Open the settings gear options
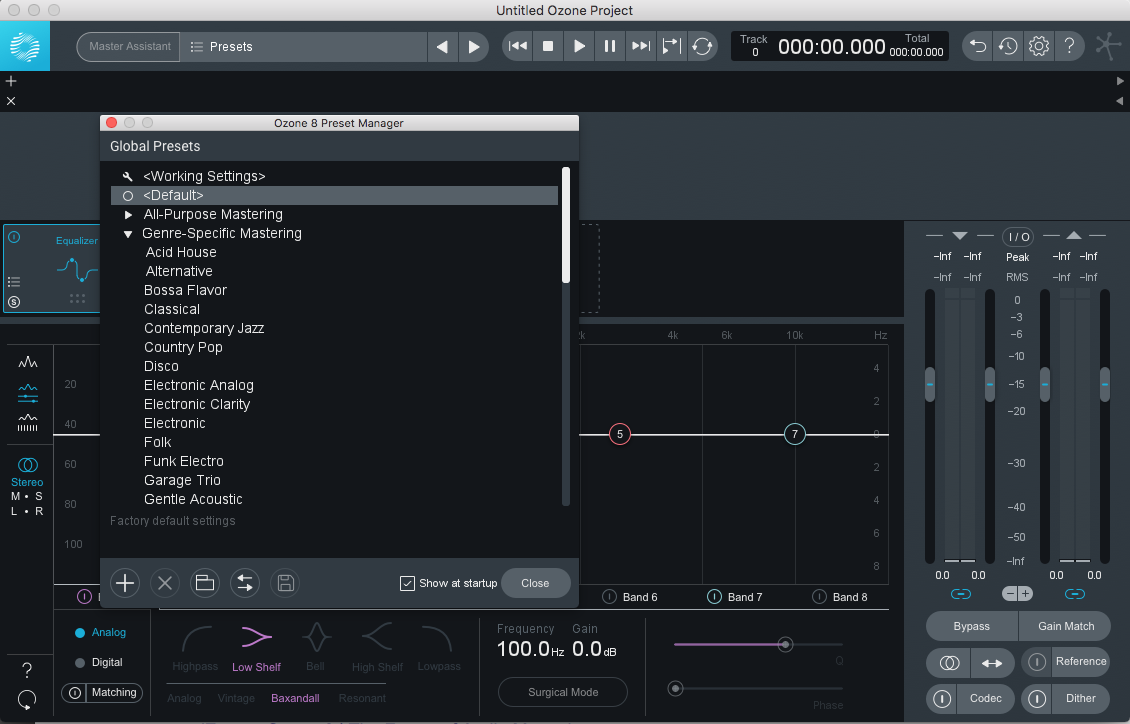The height and width of the screenshot is (724, 1130). point(1038,46)
